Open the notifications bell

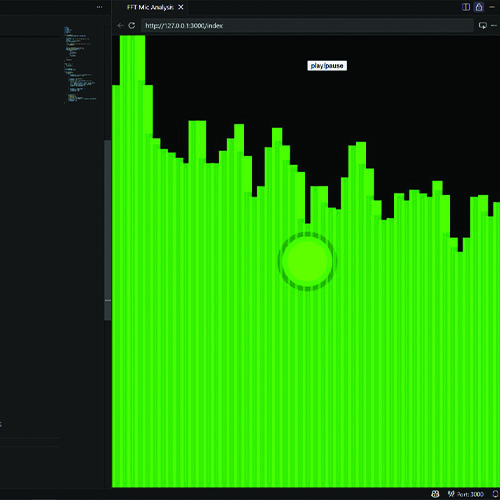point(495,494)
